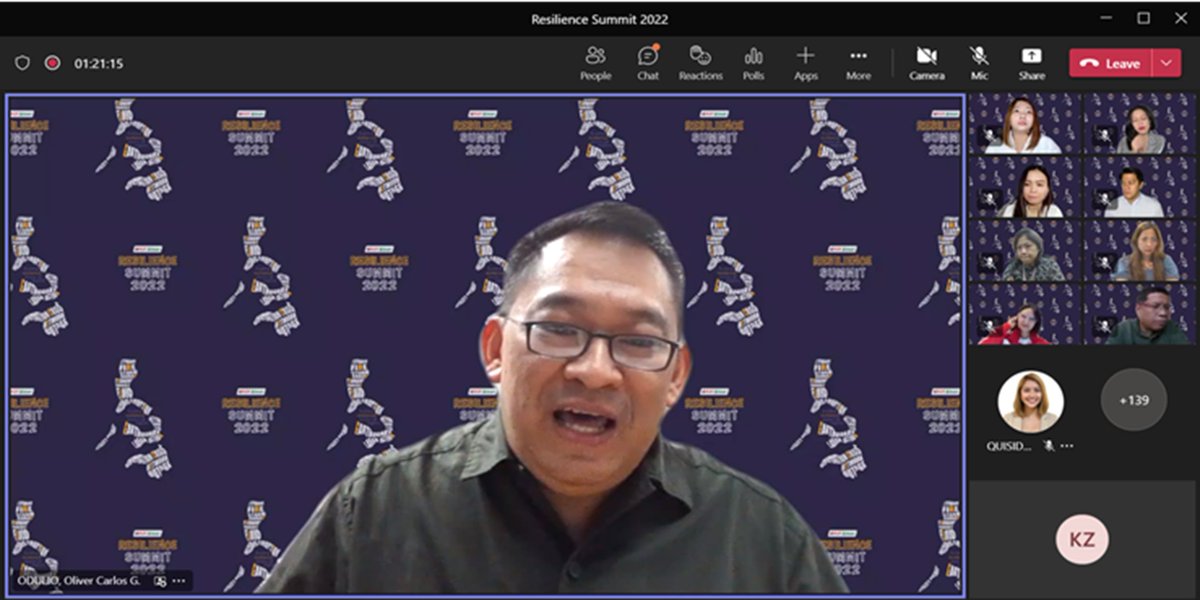Click the red recording indicator icon
The height and width of the screenshot is (600, 1200).
[52, 63]
